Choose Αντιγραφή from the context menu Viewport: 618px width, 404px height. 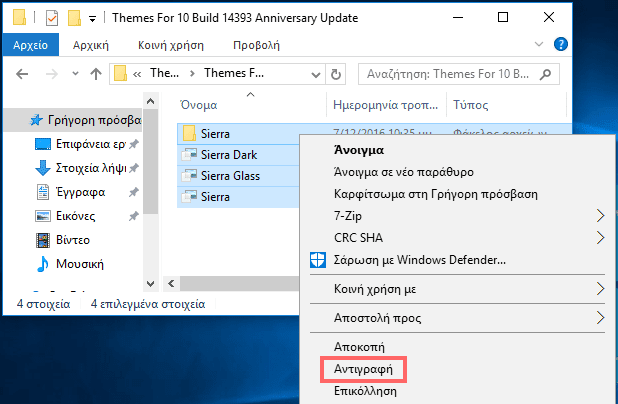[363, 369]
